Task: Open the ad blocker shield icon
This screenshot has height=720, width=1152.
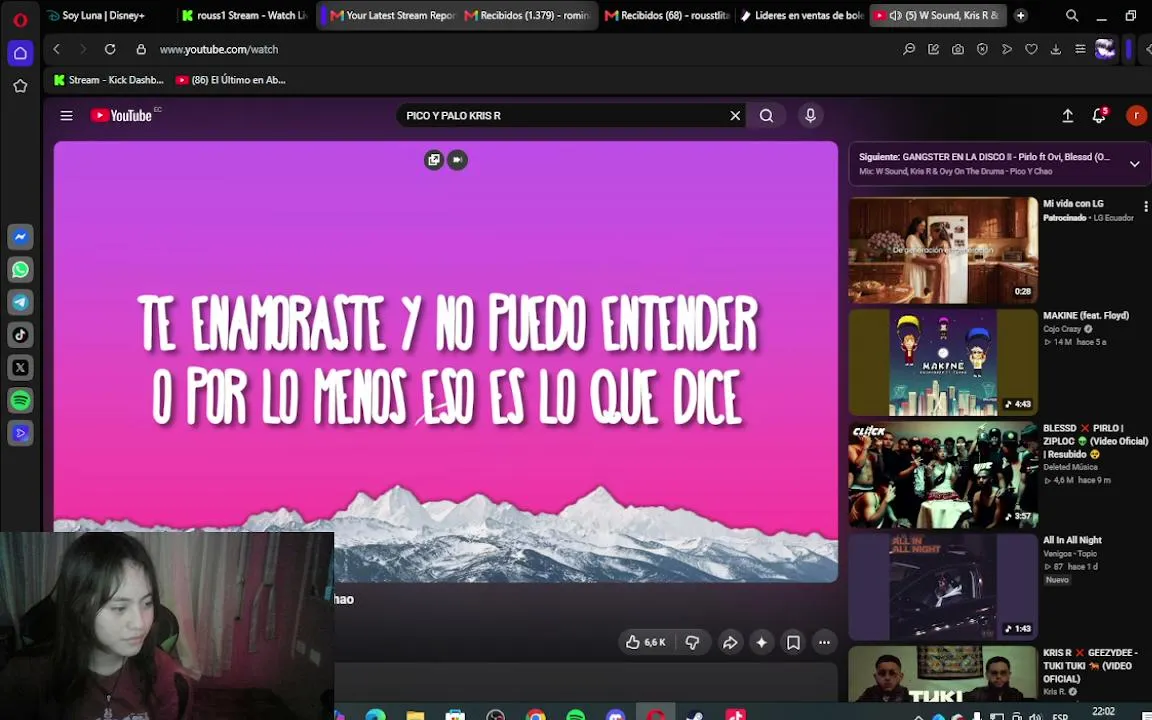Action: coord(982,49)
